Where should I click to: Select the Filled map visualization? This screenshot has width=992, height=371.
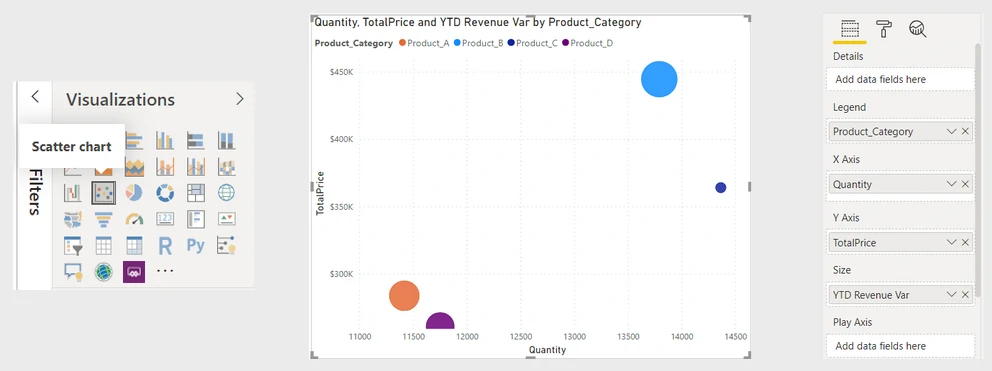pos(72,219)
